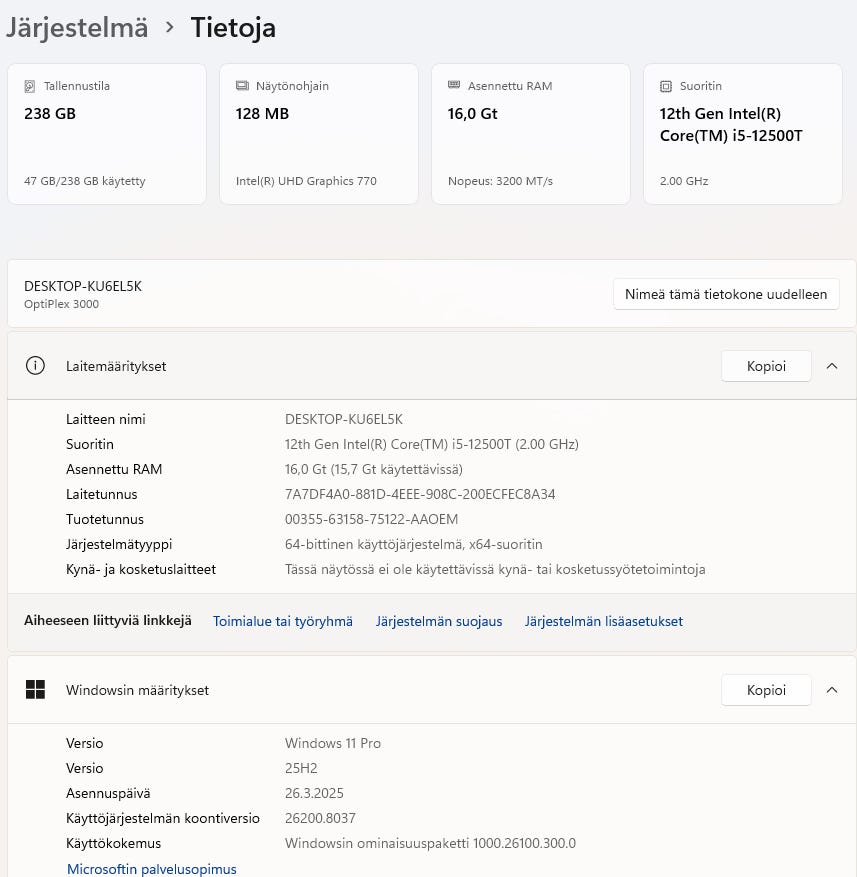Open the Toimialue tai työryhmä link

click(x=283, y=621)
